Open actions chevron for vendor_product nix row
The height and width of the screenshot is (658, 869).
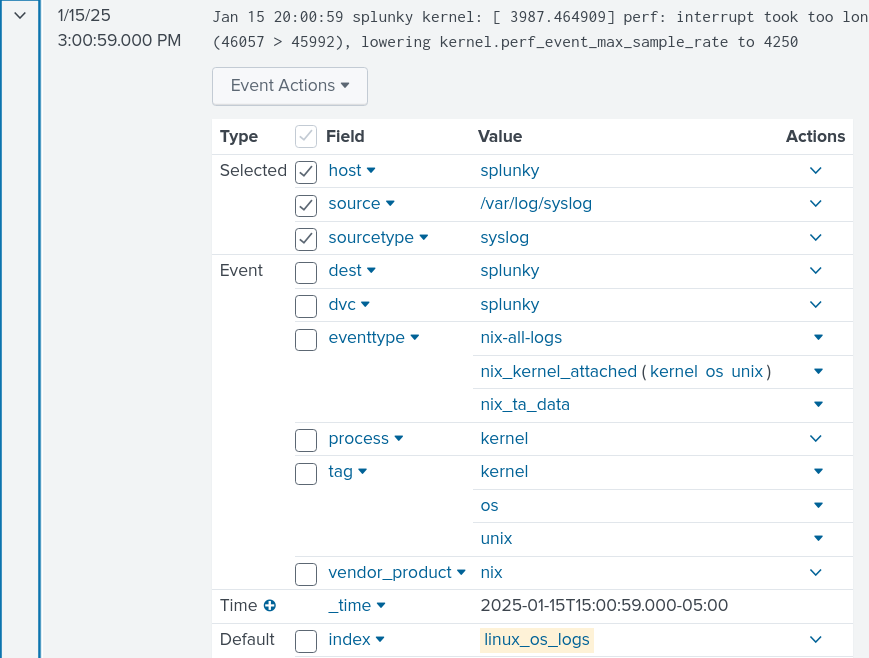816,573
